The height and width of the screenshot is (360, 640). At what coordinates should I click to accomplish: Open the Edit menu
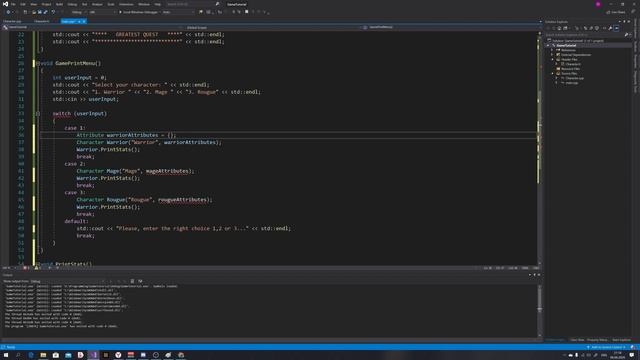pos(23,4)
